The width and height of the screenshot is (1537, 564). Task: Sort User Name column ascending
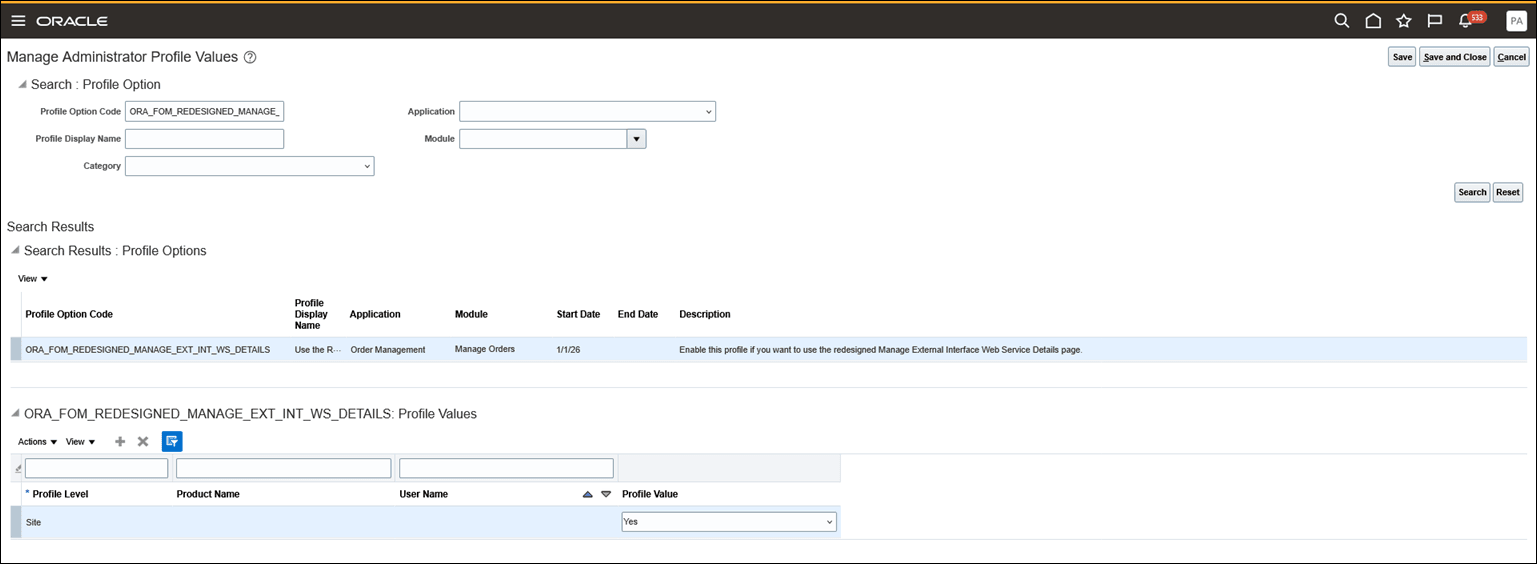tap(588, 494)
